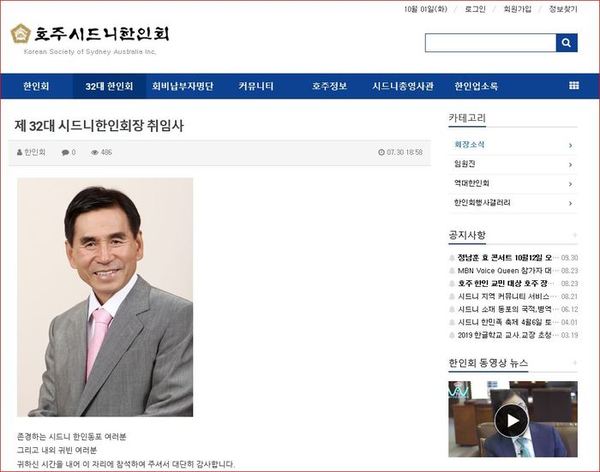600x472 pixels.
Task: Open notice 시드니 지역 커뮤니티 서비스
Action: 504,296
